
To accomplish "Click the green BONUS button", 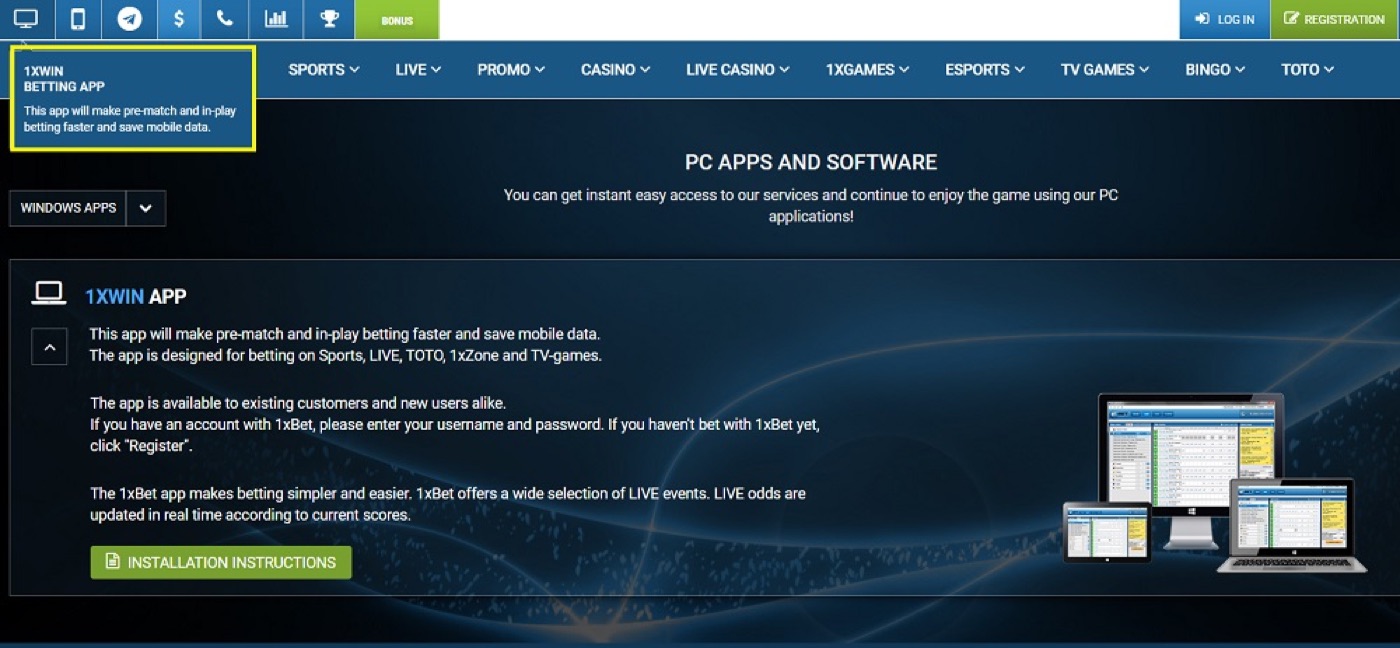I will tap(397, 20).
